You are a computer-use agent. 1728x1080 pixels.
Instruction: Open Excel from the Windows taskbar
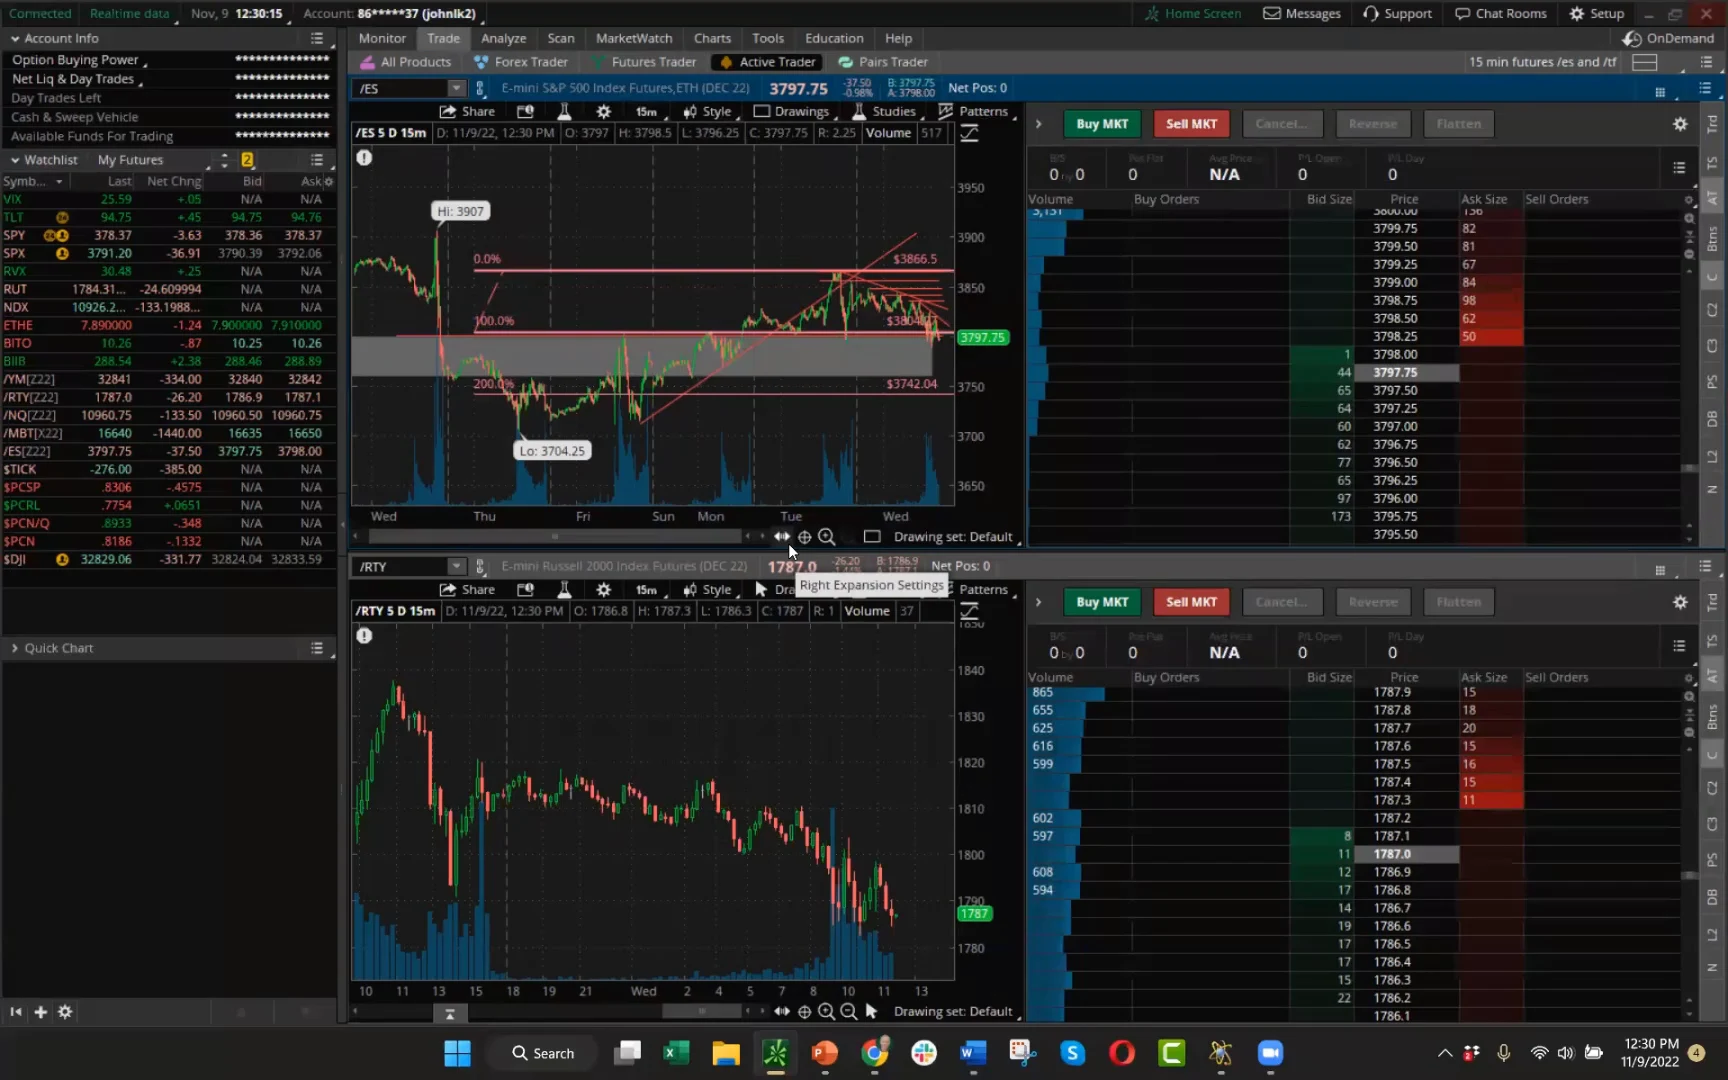tap(676, 1052)
